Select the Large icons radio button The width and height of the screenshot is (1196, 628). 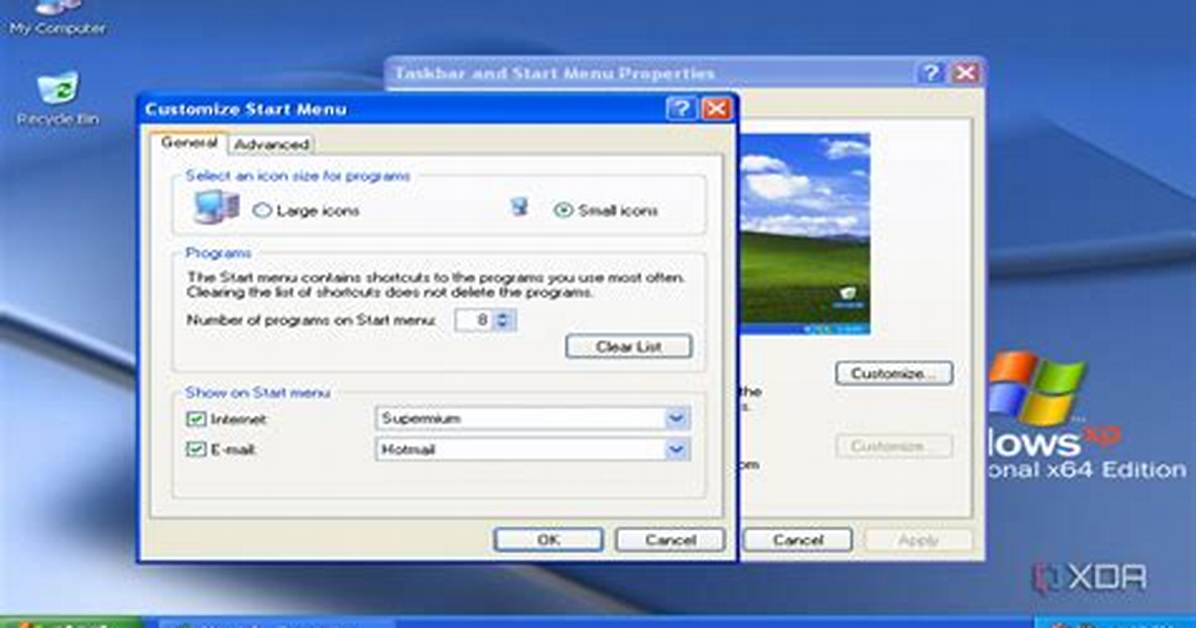click(262, 211)
